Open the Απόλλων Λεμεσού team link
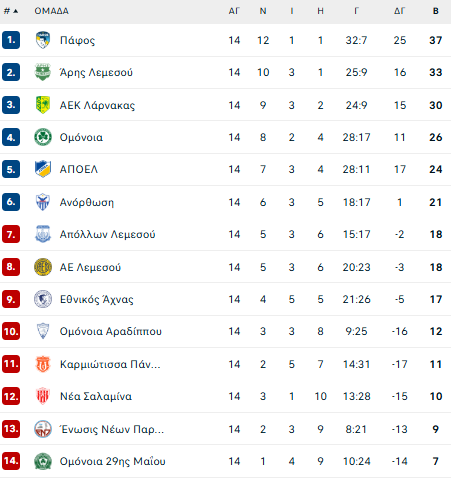Viewport: 451px width, 478px height. click(x=107, y=234)
